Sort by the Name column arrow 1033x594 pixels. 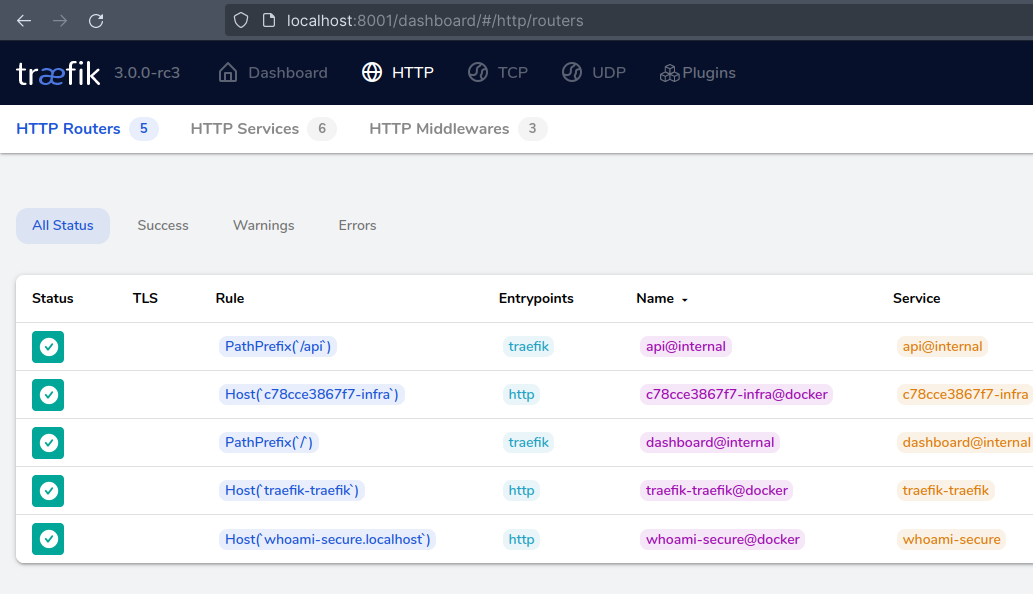[x=685, y=299]
